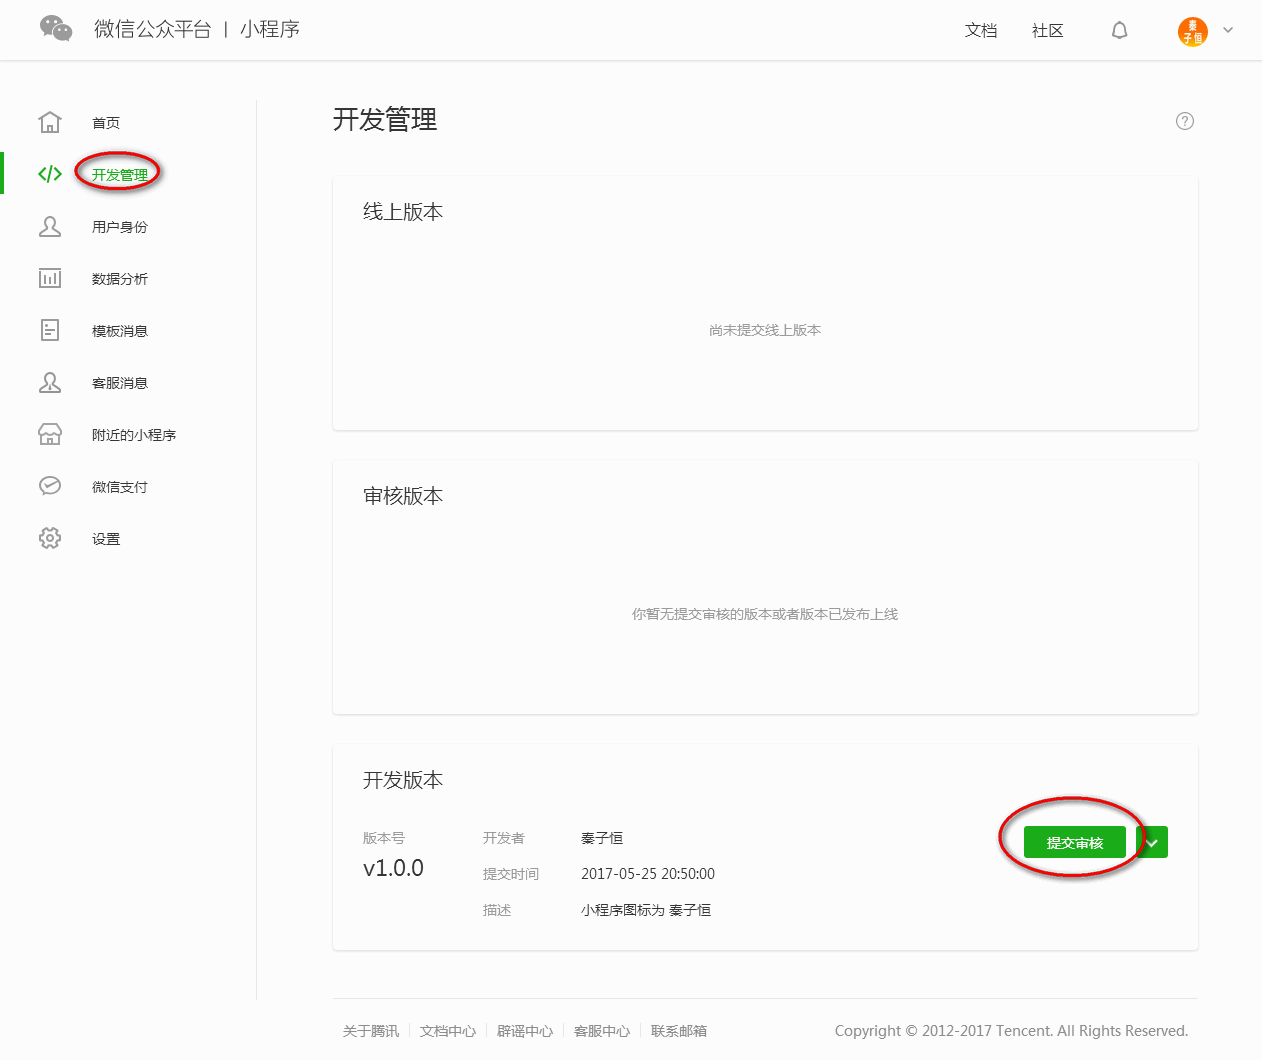Open 附近的小程序 in the sidebar
This screenshot has height=1060, width=1262.
click(134, 435)
